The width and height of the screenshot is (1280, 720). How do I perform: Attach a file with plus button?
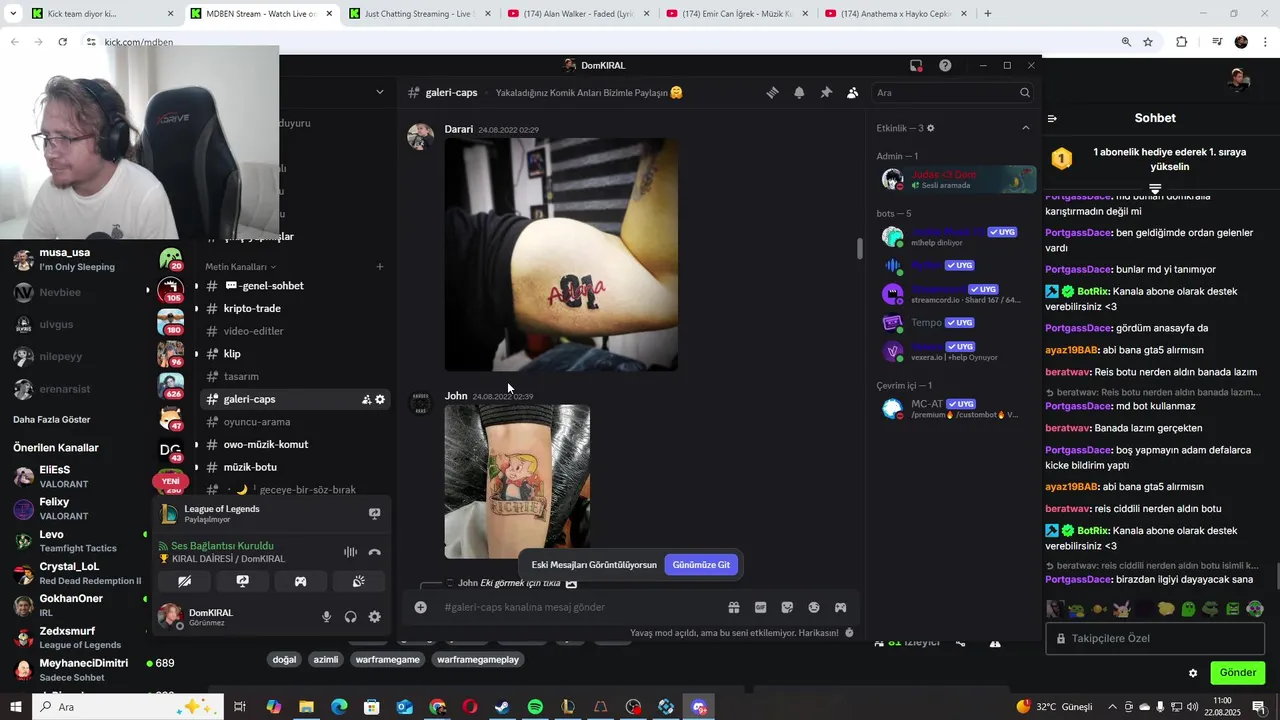point(421,607)
